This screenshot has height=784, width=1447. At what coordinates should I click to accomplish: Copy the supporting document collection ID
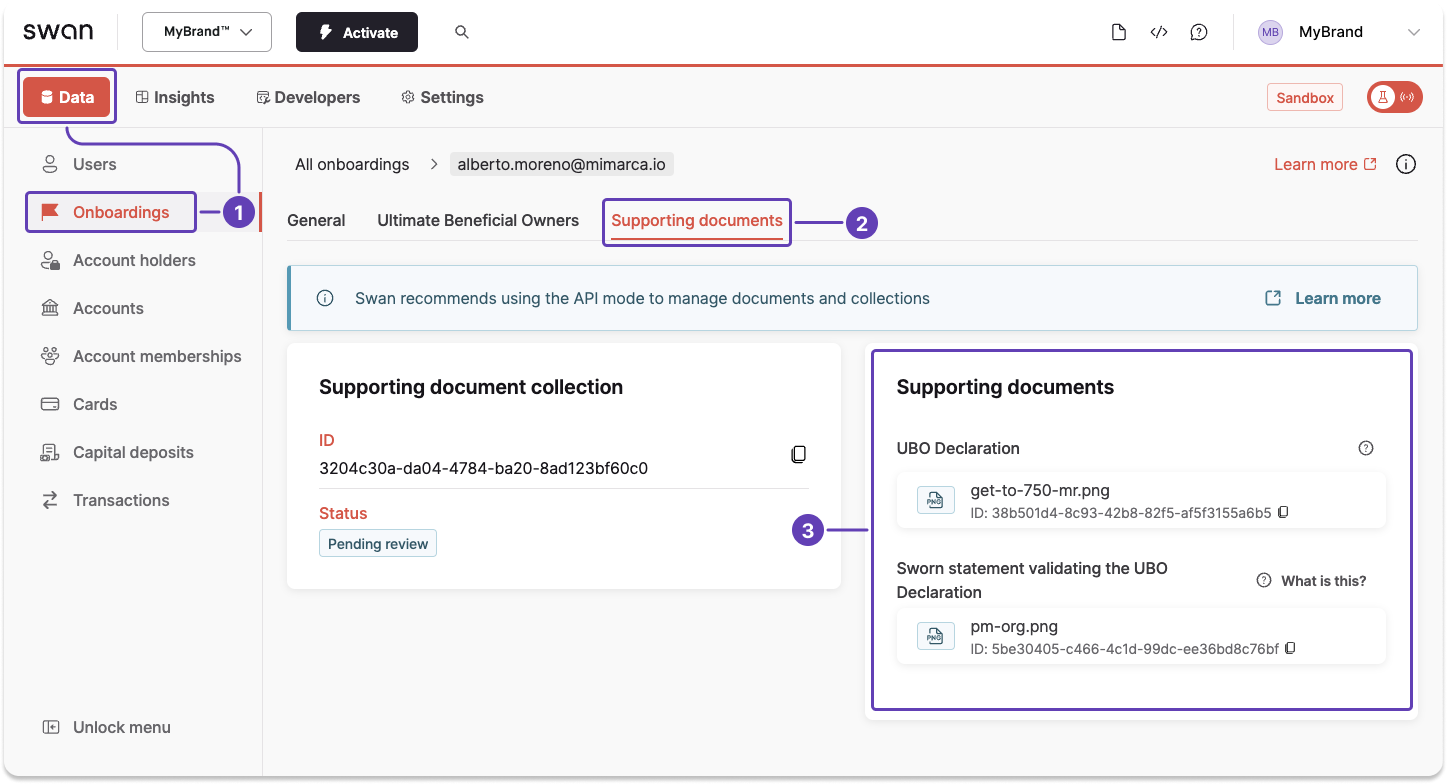pos(798,453)
